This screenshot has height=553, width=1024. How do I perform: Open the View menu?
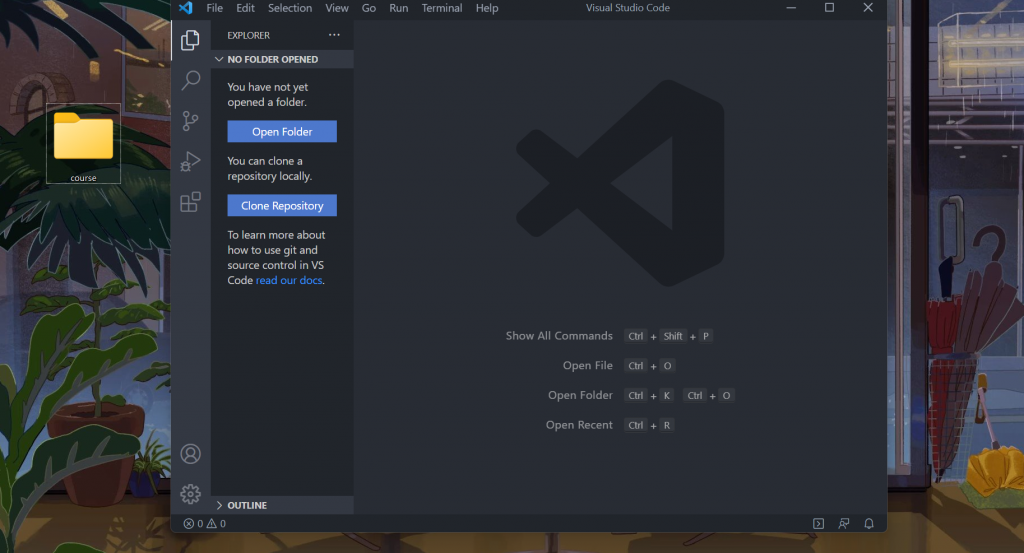[x=337, y=8]
